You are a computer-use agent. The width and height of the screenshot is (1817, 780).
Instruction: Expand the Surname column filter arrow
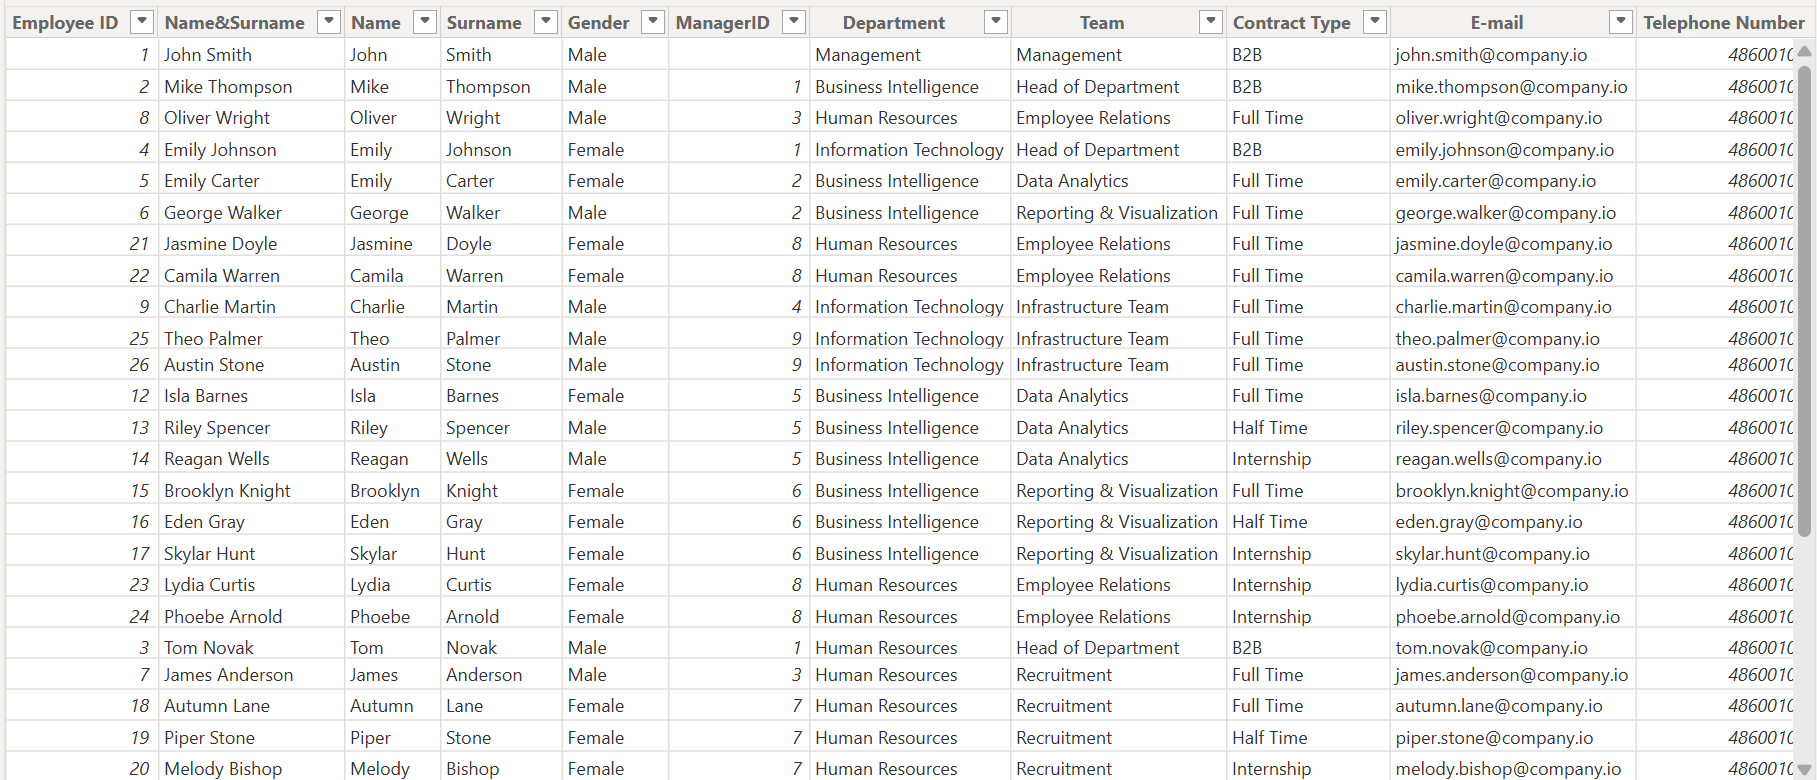pyautogui.click(x=546, y=22)
